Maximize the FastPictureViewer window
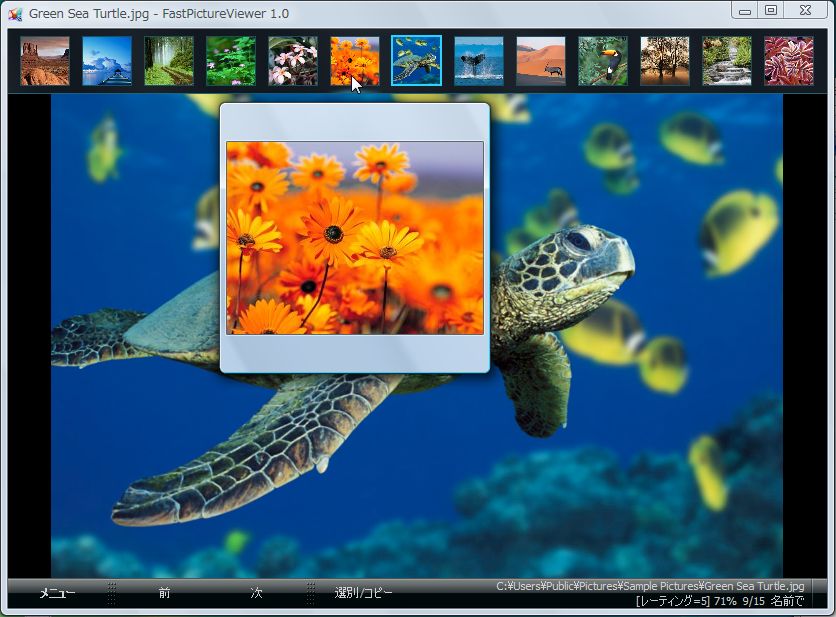This screenshot has width=836, height=617. (x=771, y=10)
